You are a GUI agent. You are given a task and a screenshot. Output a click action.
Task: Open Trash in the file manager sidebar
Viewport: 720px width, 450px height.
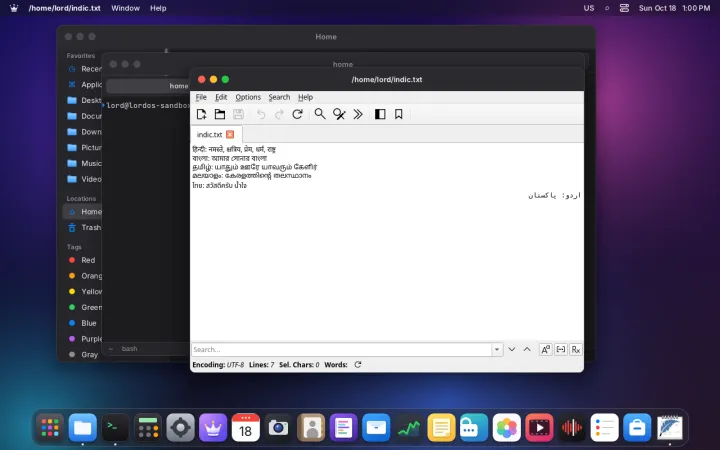83,227
